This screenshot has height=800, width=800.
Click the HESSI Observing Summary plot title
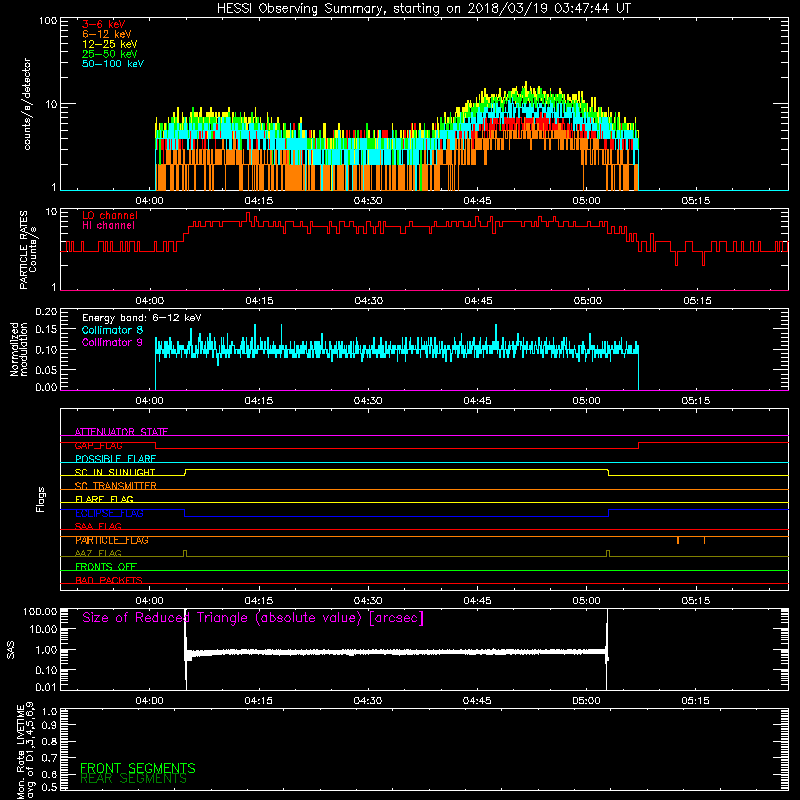[x=424, y=9]
